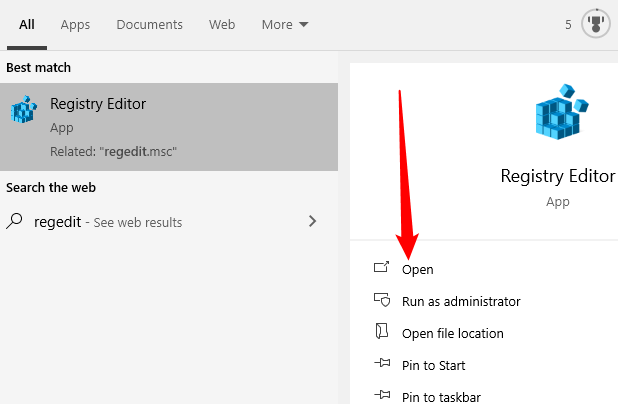Click the Registry Editor title in preview pane
Screen dimensions: 618x404
pyautogui.click(x=557, y=176)
